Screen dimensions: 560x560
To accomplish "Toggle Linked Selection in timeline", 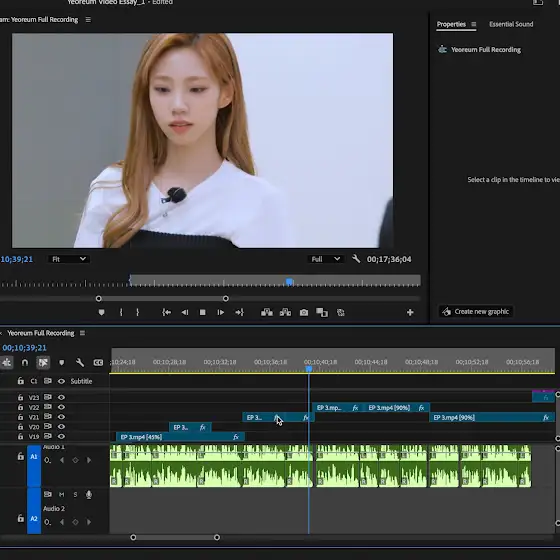I will tap(43, 363).
